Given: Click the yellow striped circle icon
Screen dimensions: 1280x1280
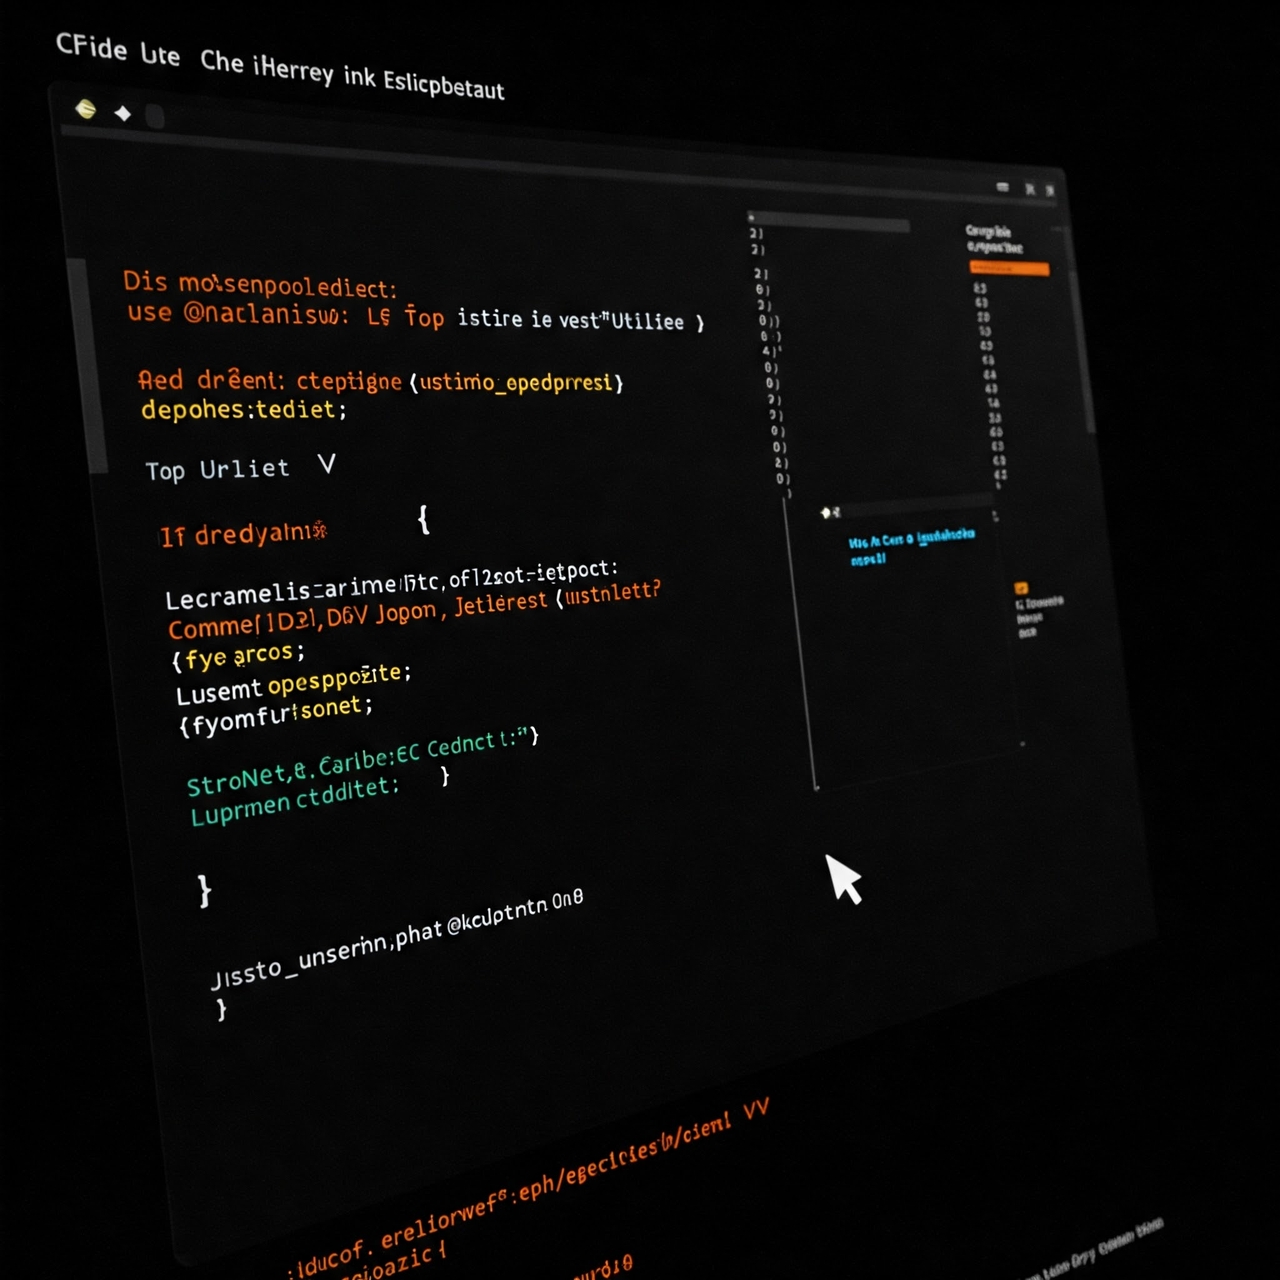Looking at the screenshot, I should tap(86, 109).
